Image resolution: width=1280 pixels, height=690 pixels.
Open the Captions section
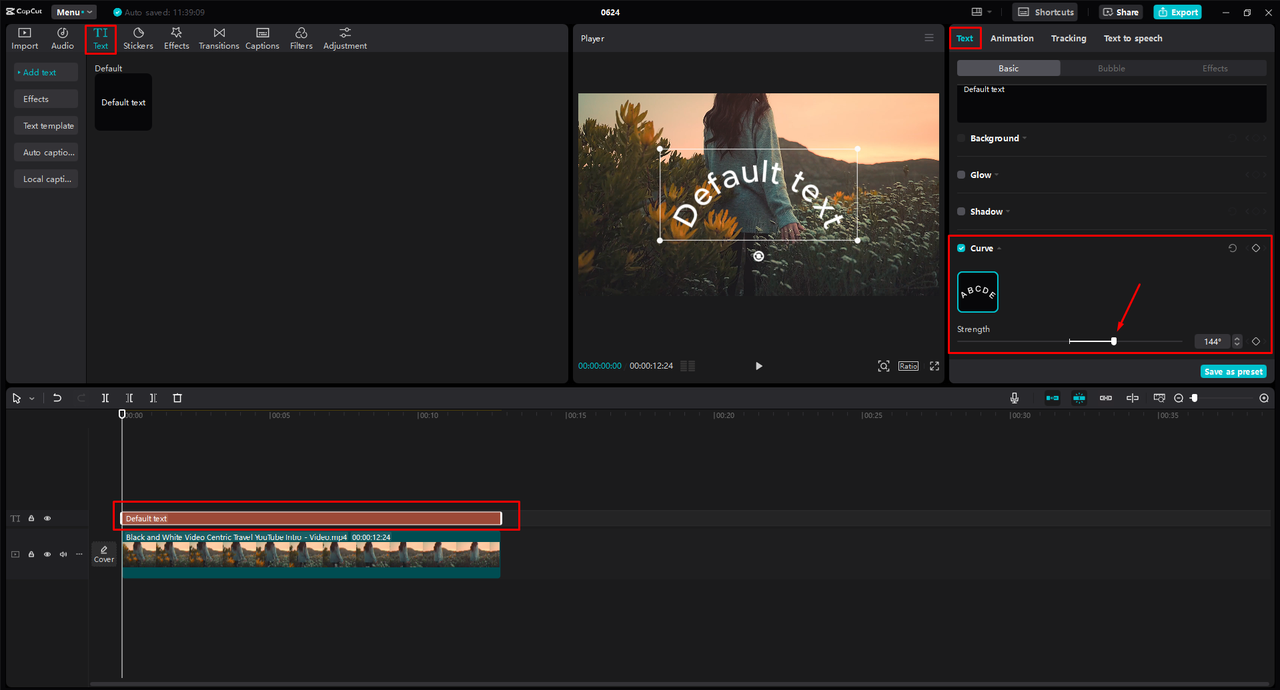coord(262,39)
